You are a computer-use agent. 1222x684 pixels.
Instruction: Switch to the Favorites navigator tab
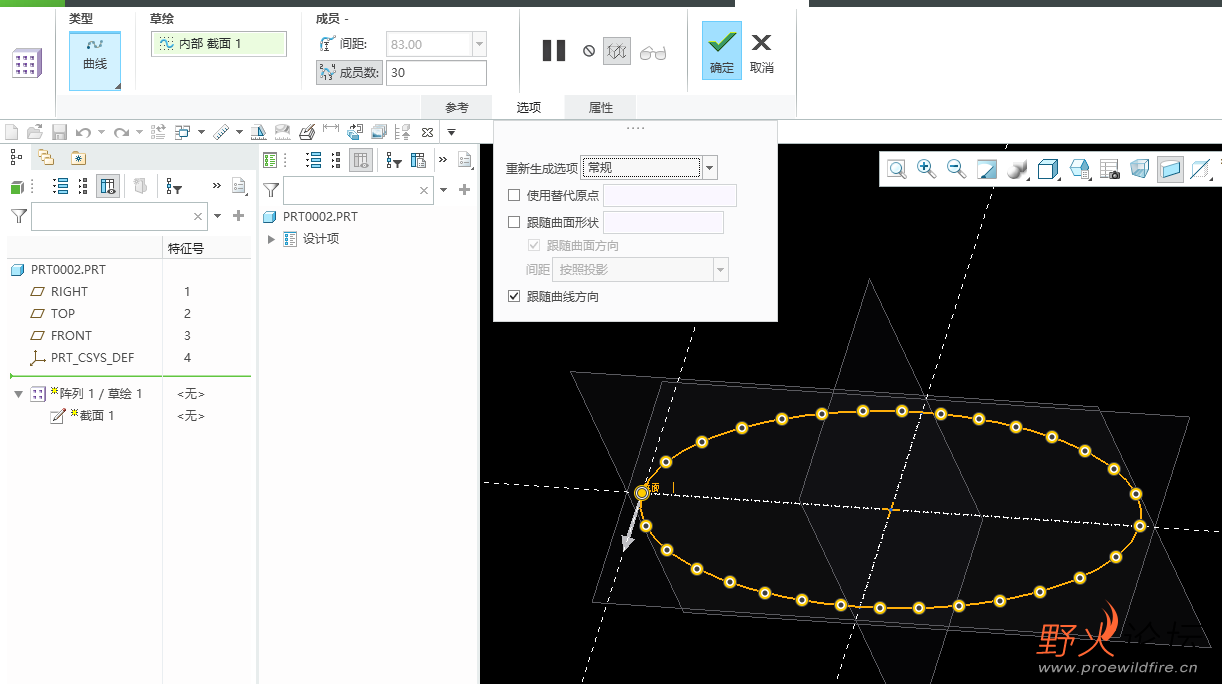[78, 158]
